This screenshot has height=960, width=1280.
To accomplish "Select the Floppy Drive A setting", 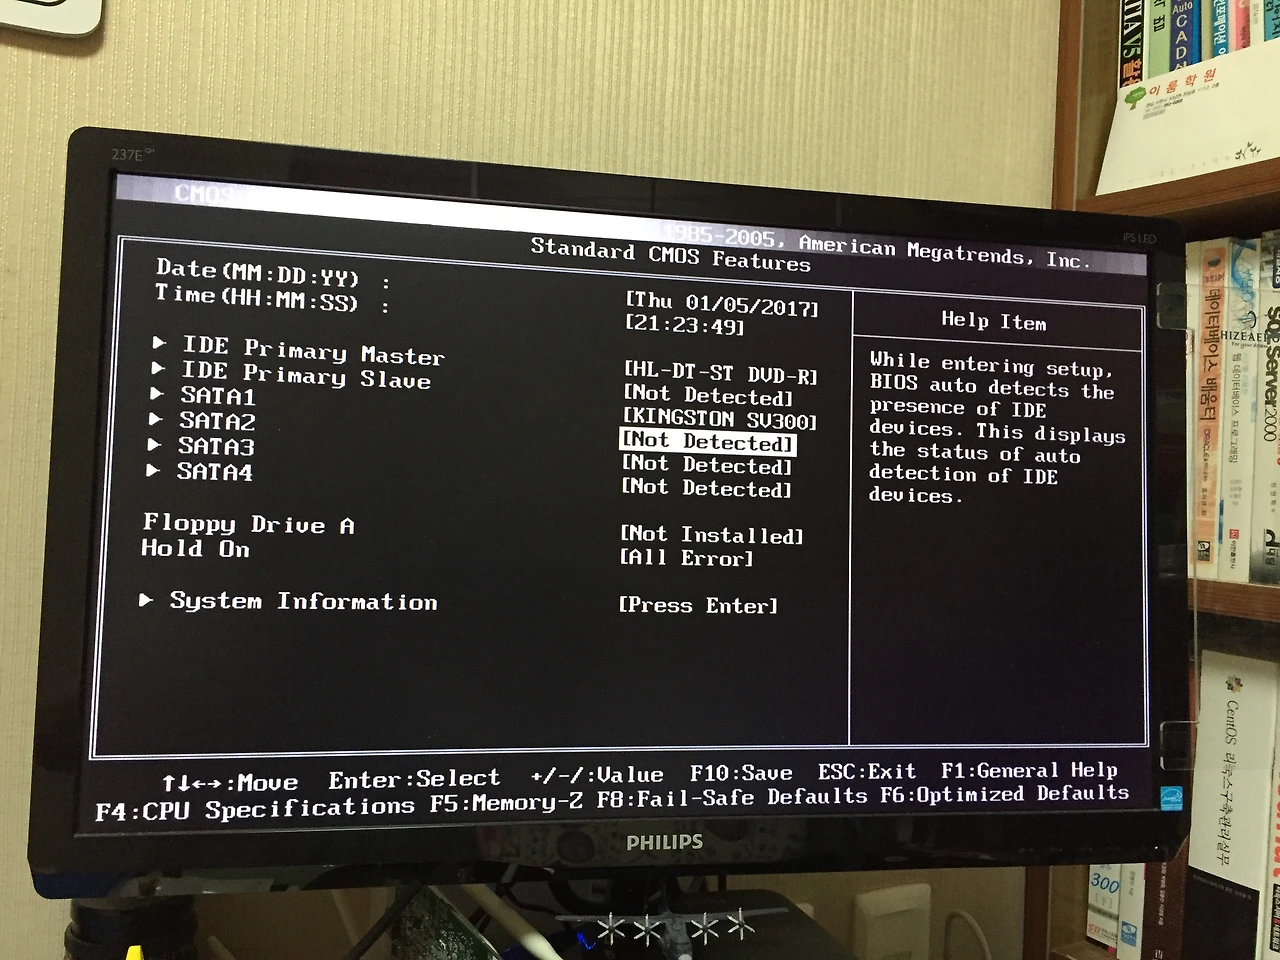I will point(249,524).
